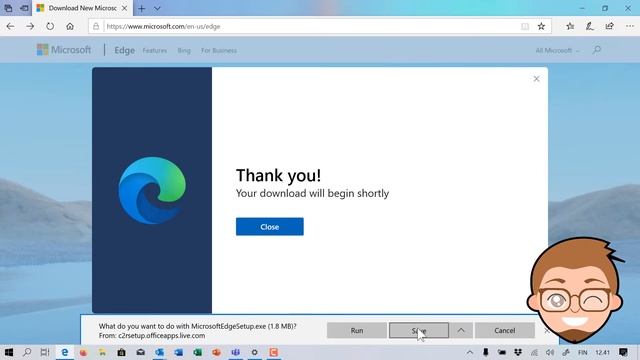640x360 pixels.
Task: Open the For Business menu item
Action: point(219,51)
